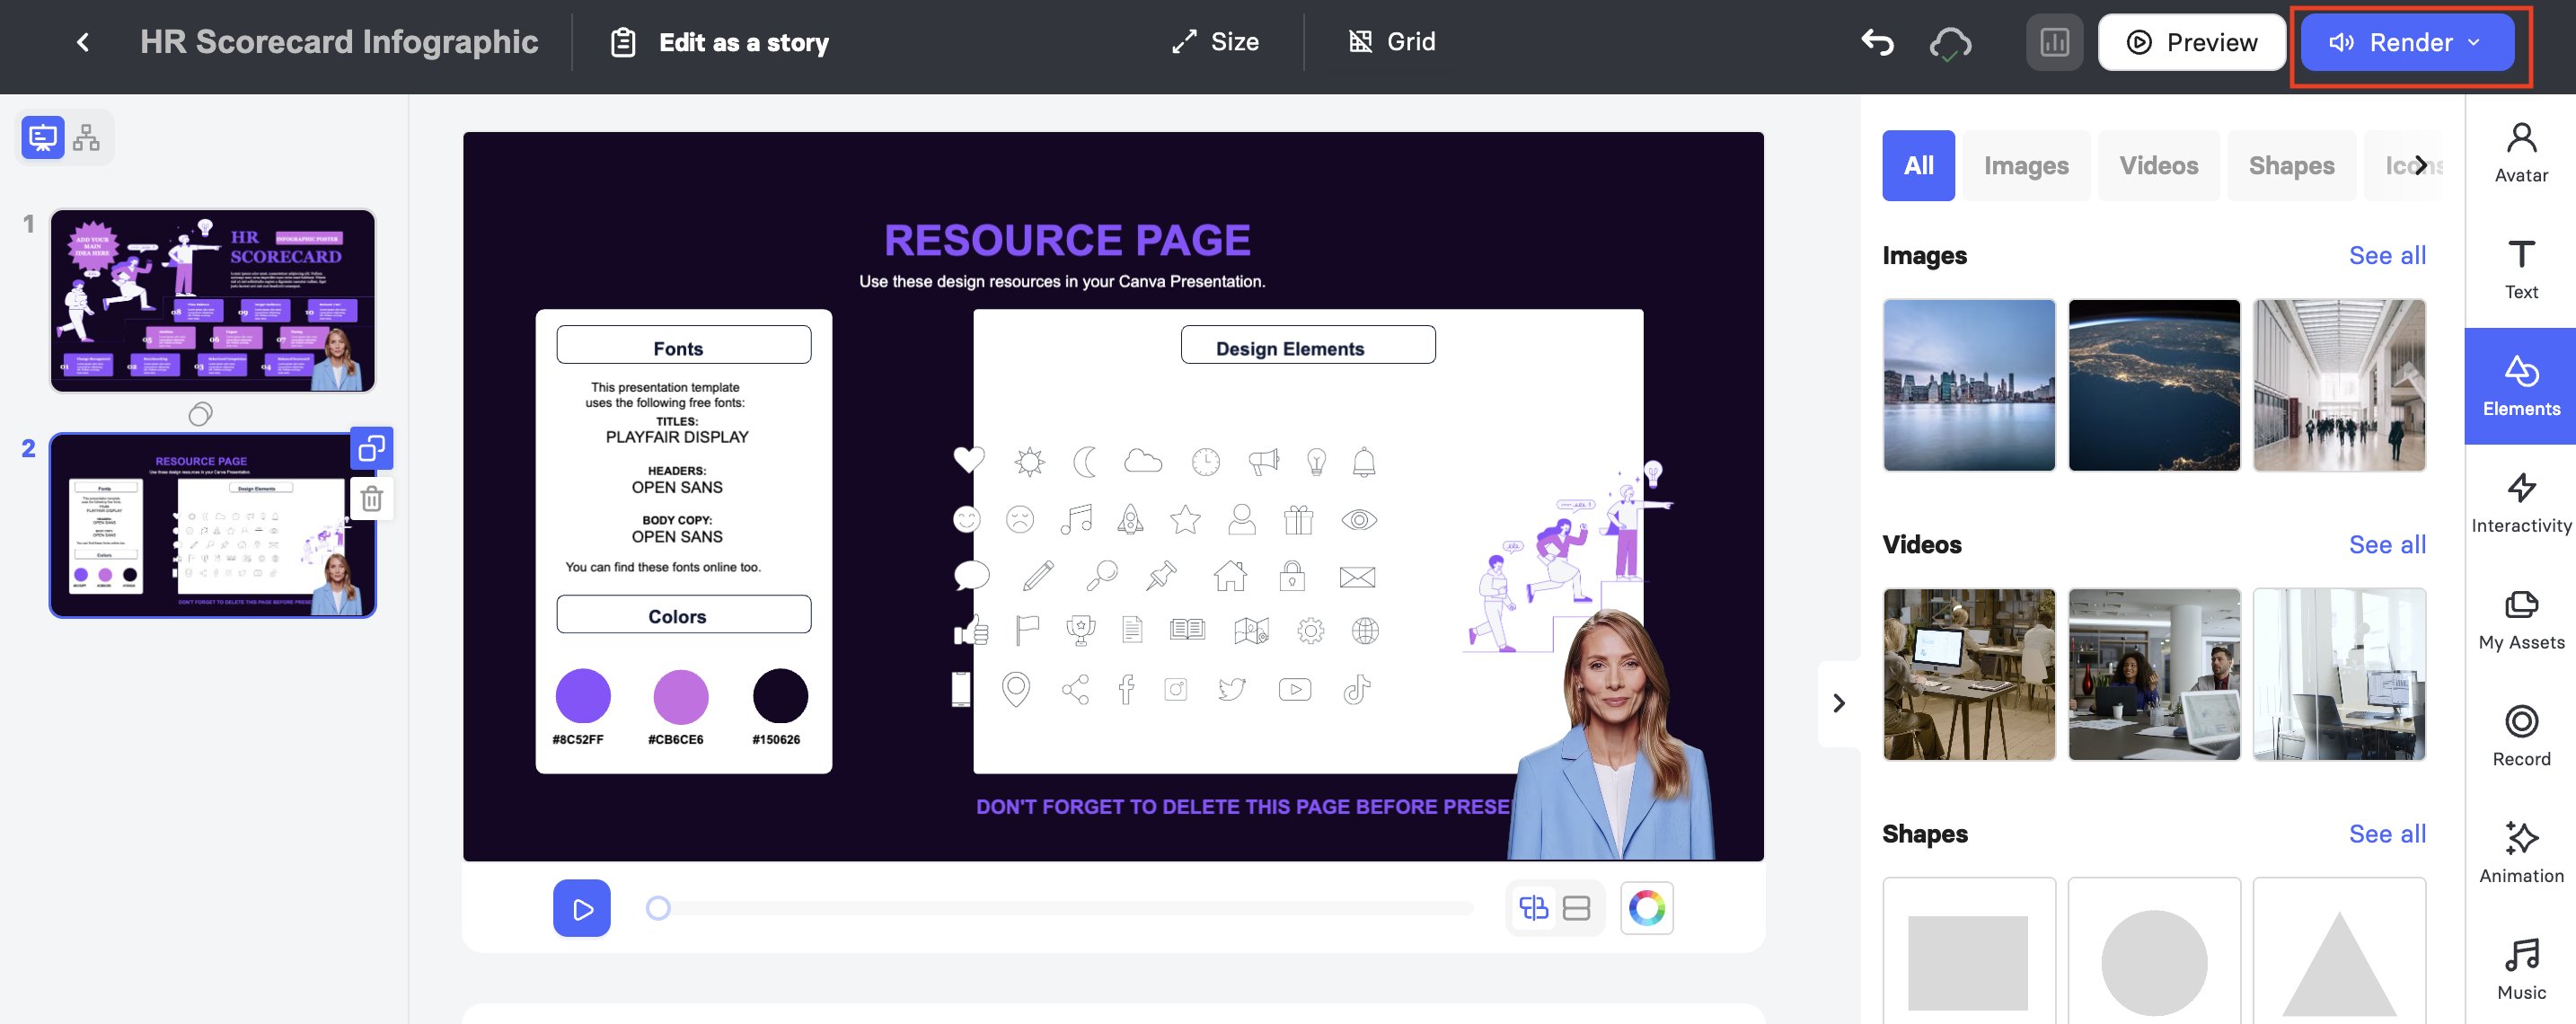Viewport: 2576px width, 1024px height.
Task: Open the Size settings
Action: 1215,42
